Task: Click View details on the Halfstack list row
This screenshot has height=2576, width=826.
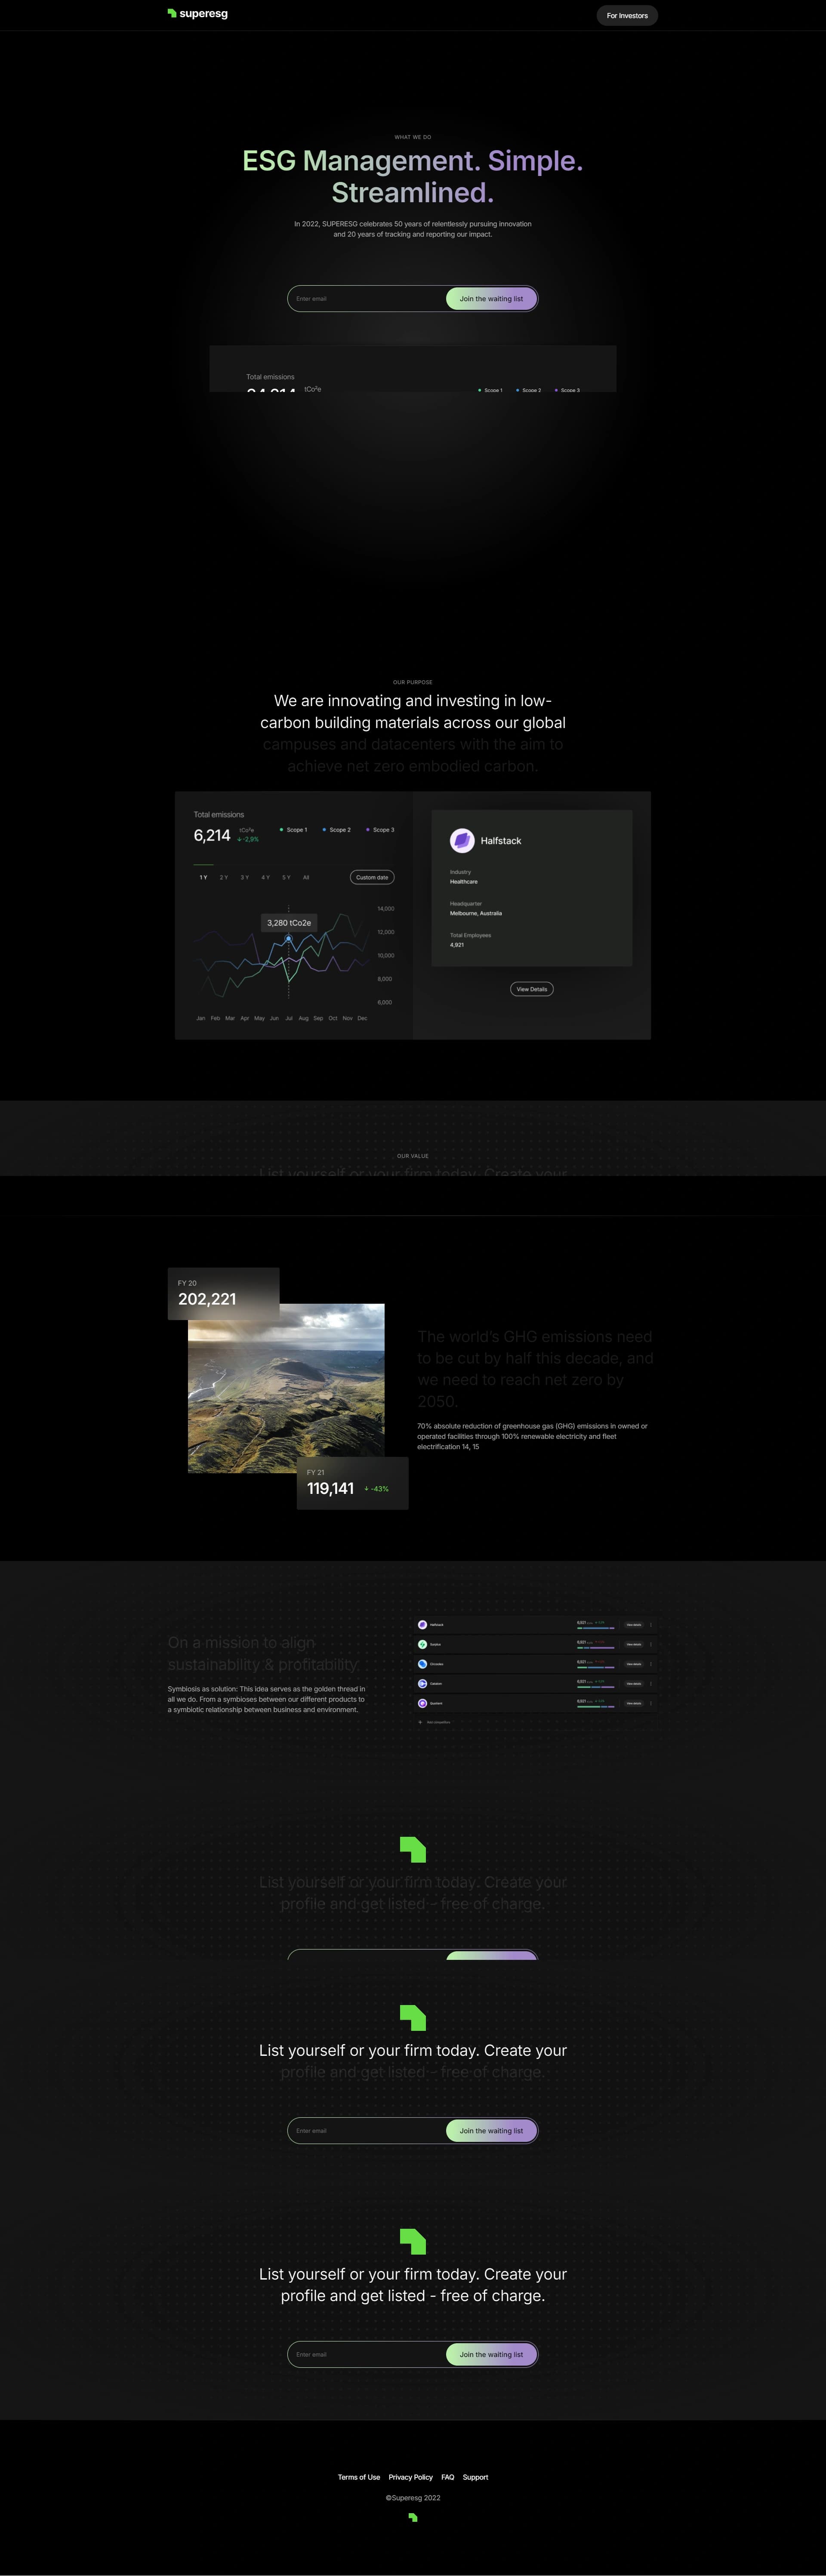Action: 634,1625
